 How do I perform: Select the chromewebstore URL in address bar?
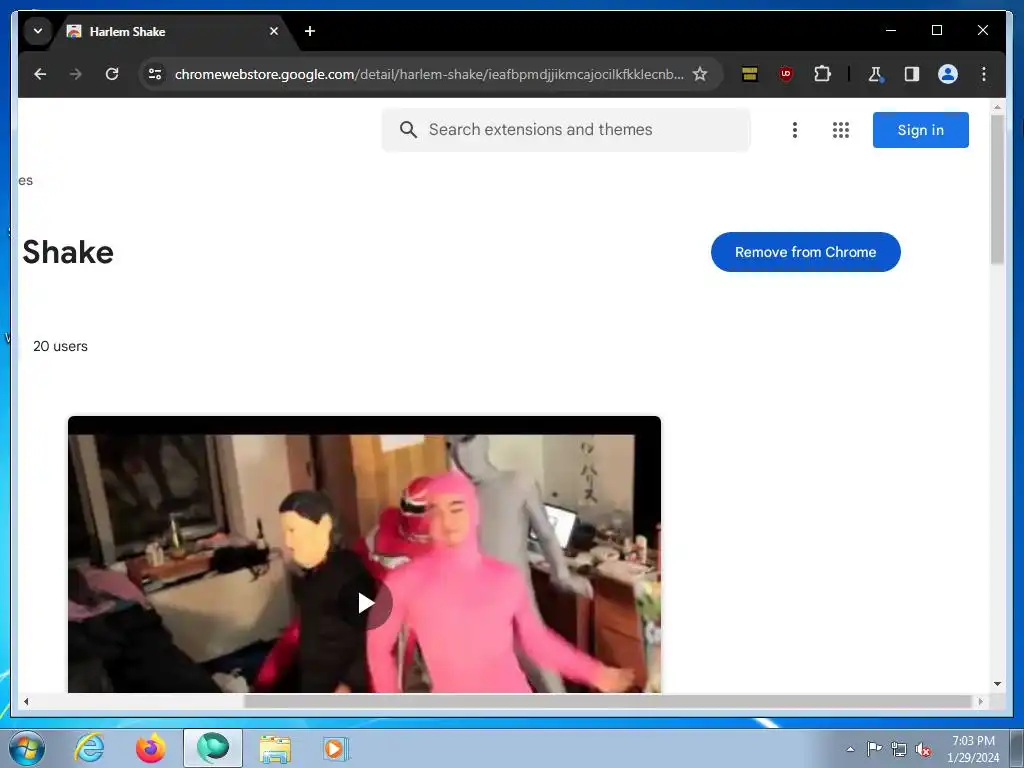click(429, 74)
